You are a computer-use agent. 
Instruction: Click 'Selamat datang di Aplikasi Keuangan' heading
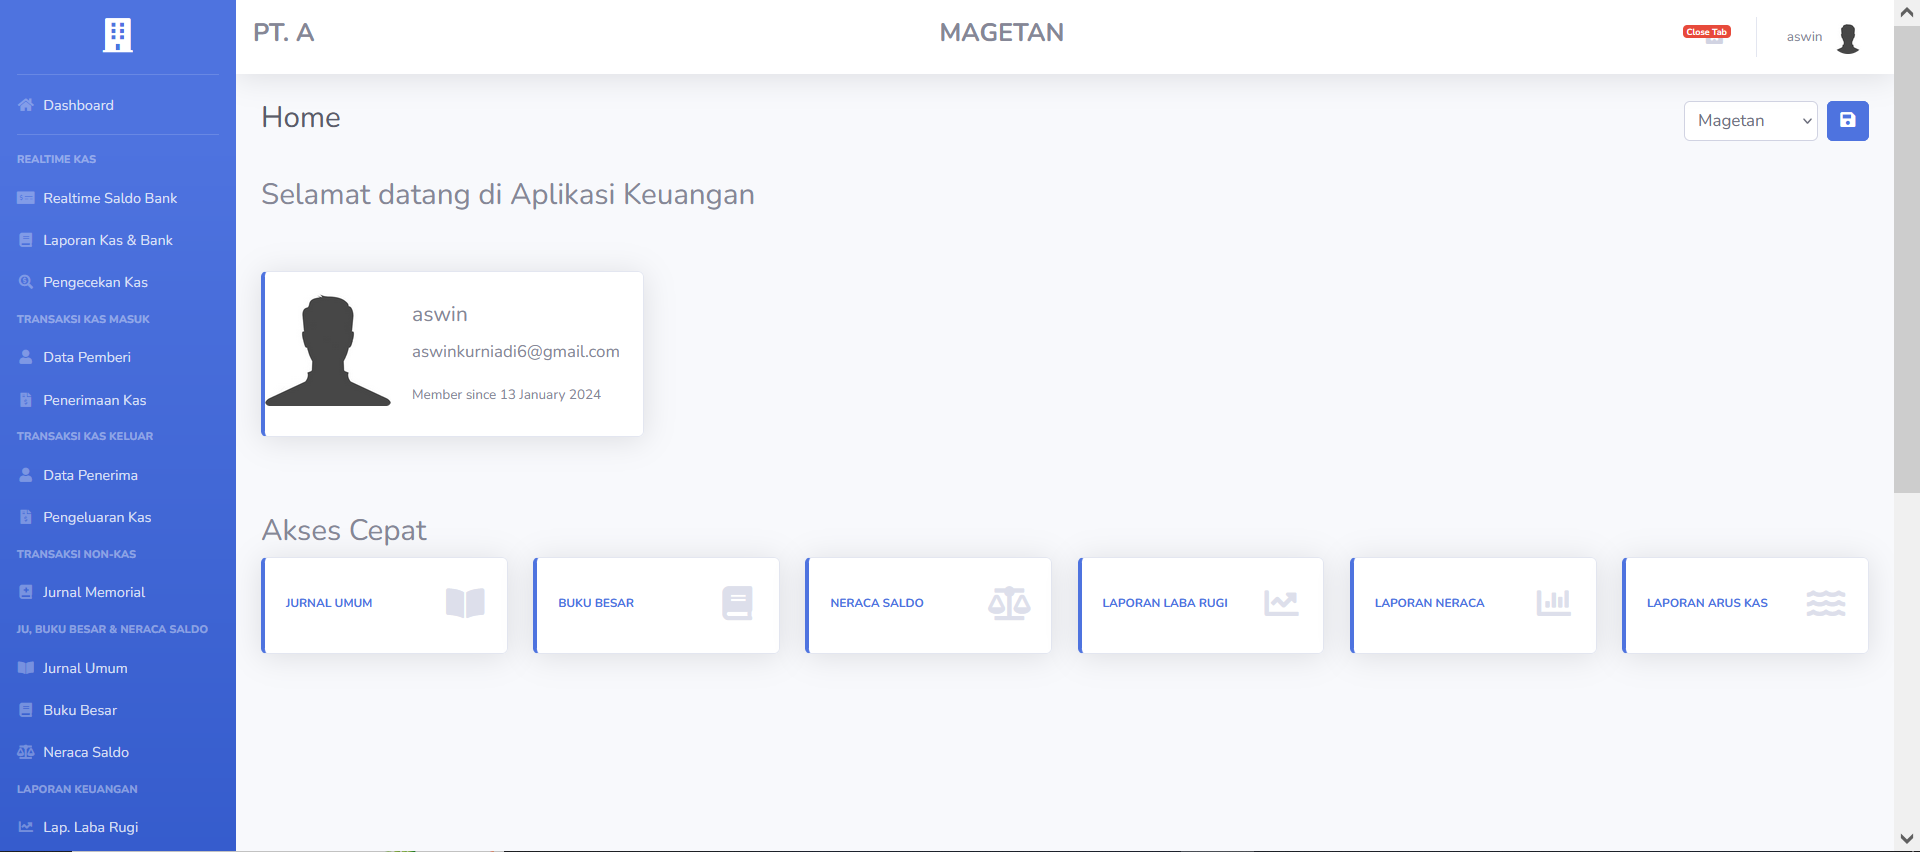[x=508, y=194]
